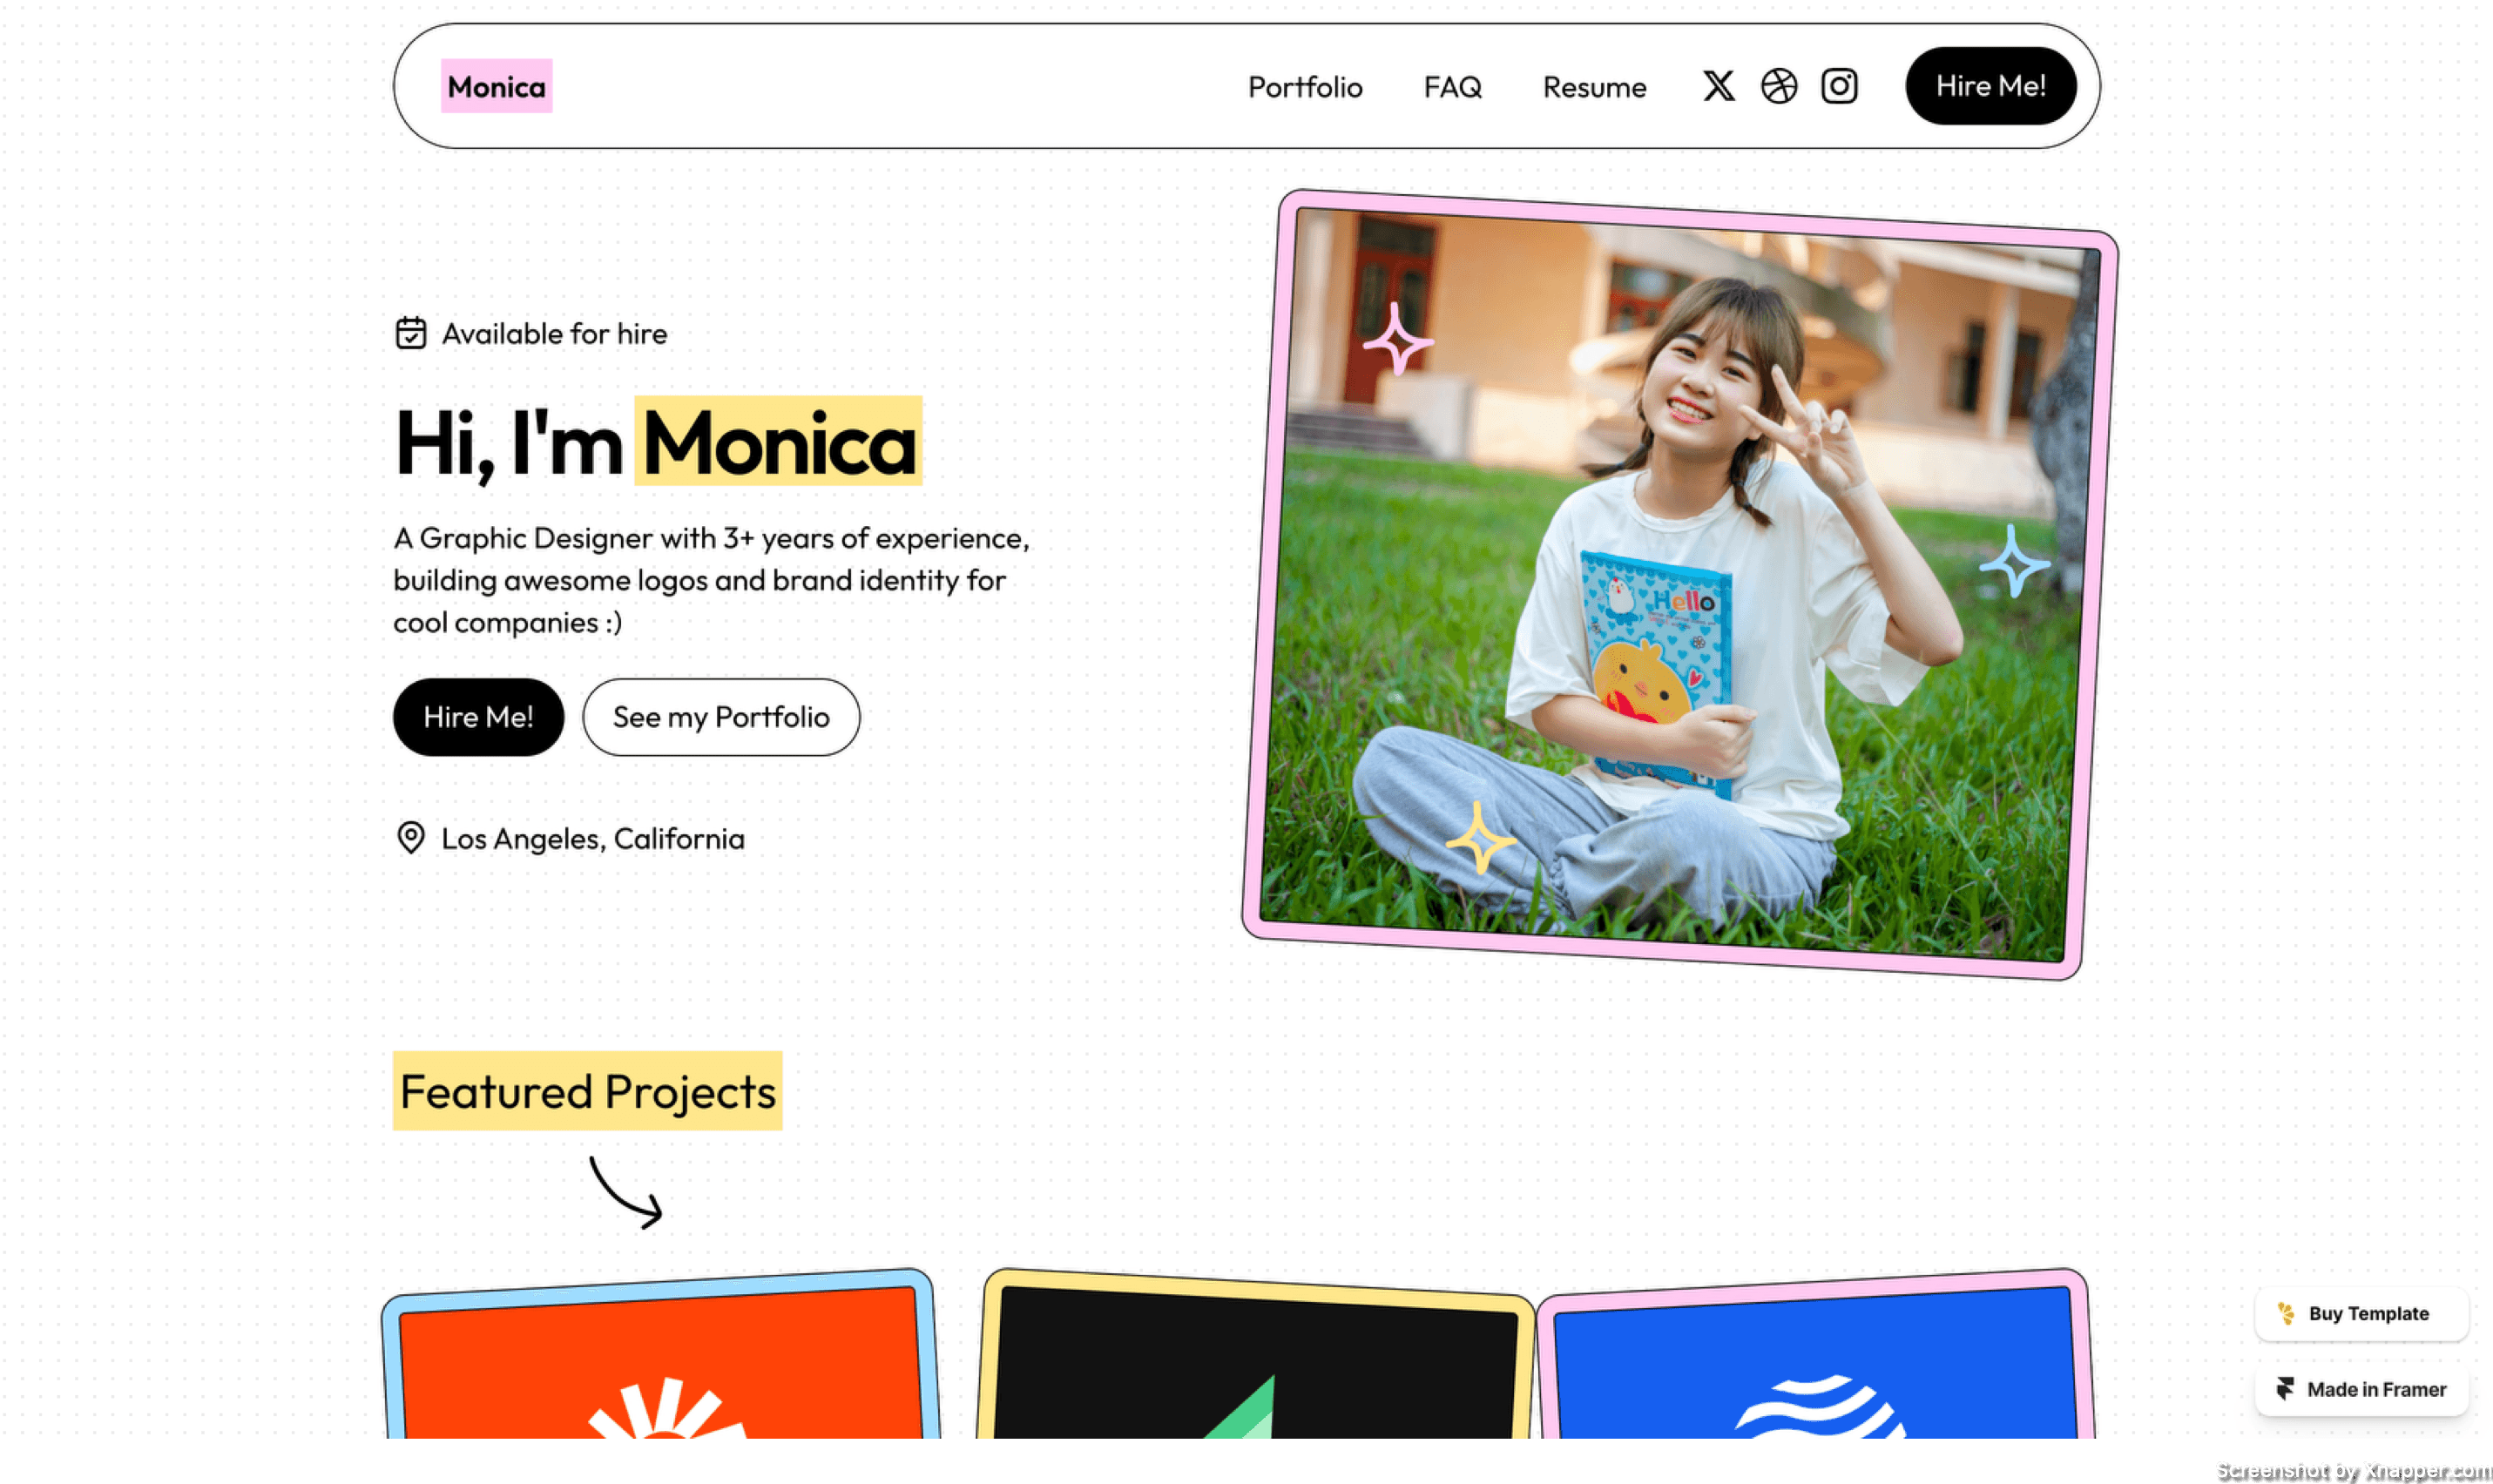This screenshot has width=2493, height=1484.
Task: Click the Framer logo icon
Action: coord(2285,1389)
